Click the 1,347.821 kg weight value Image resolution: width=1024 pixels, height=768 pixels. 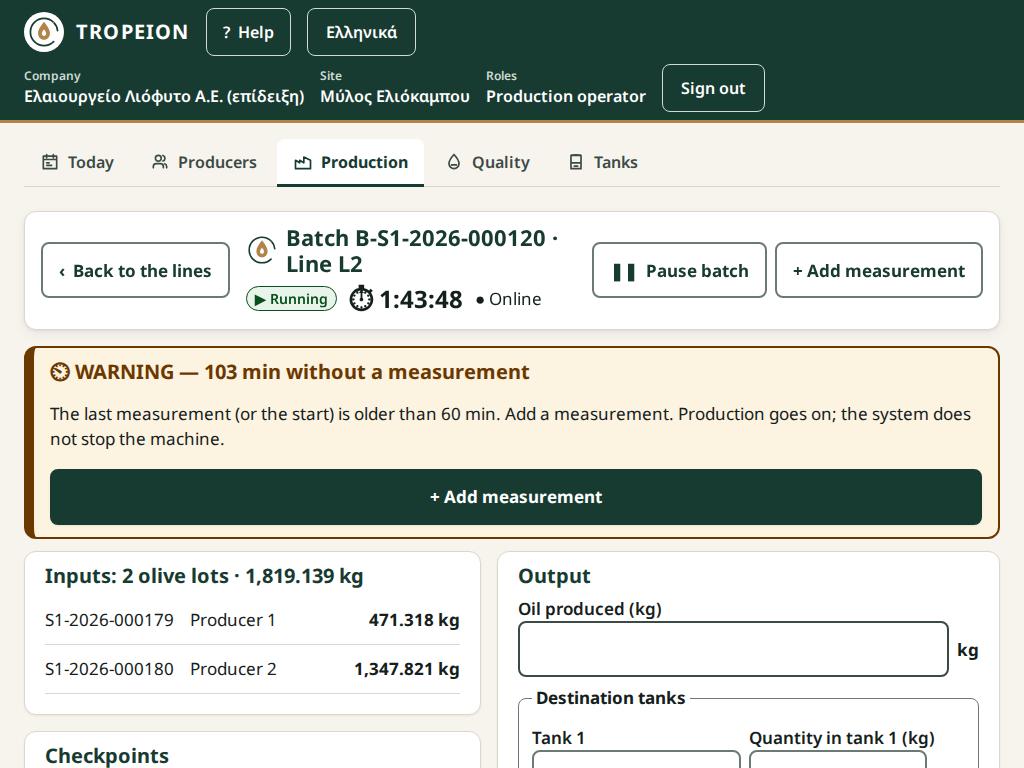click(407, 669)
